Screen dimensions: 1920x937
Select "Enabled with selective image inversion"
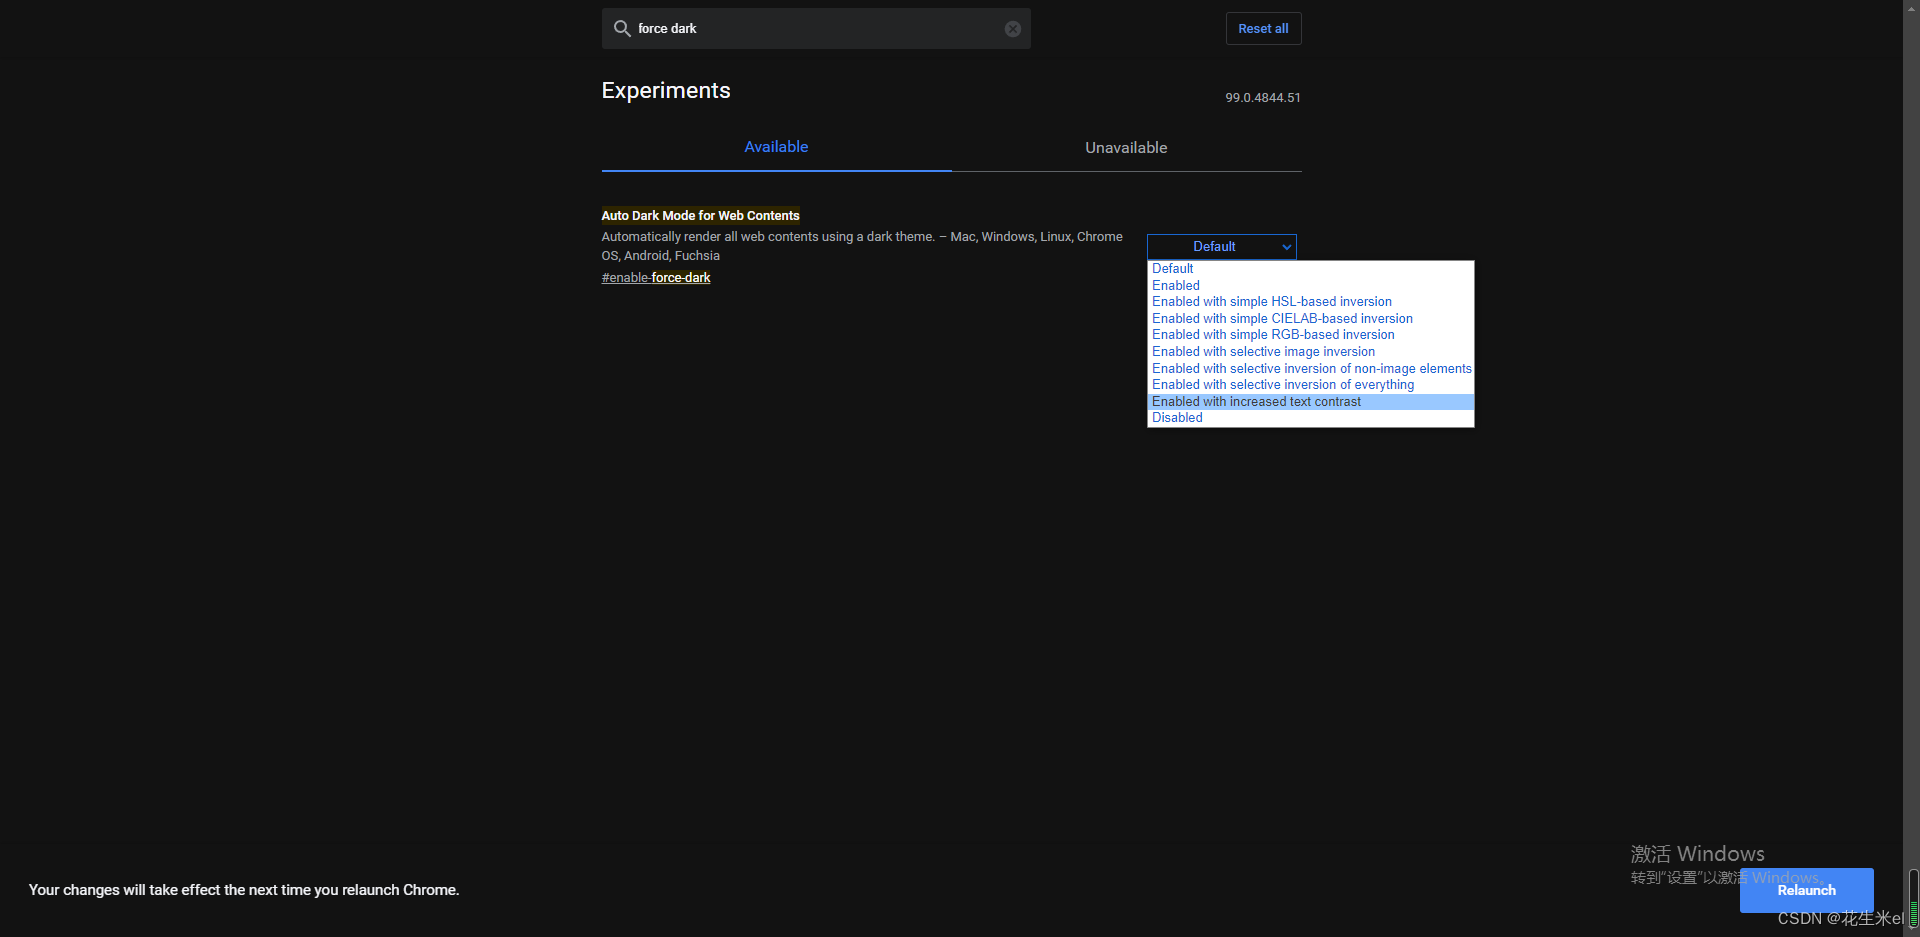click(x=1262, y=351)
